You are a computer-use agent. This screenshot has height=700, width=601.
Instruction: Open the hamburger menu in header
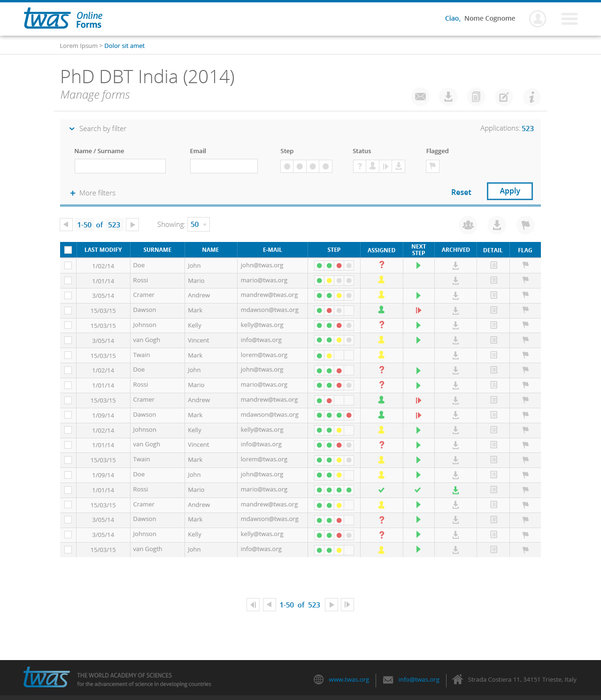569,19
